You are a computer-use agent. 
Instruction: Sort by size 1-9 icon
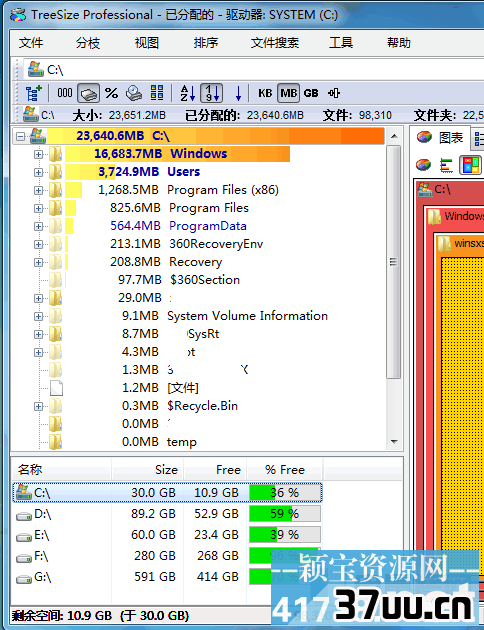(x=212, y=93)
